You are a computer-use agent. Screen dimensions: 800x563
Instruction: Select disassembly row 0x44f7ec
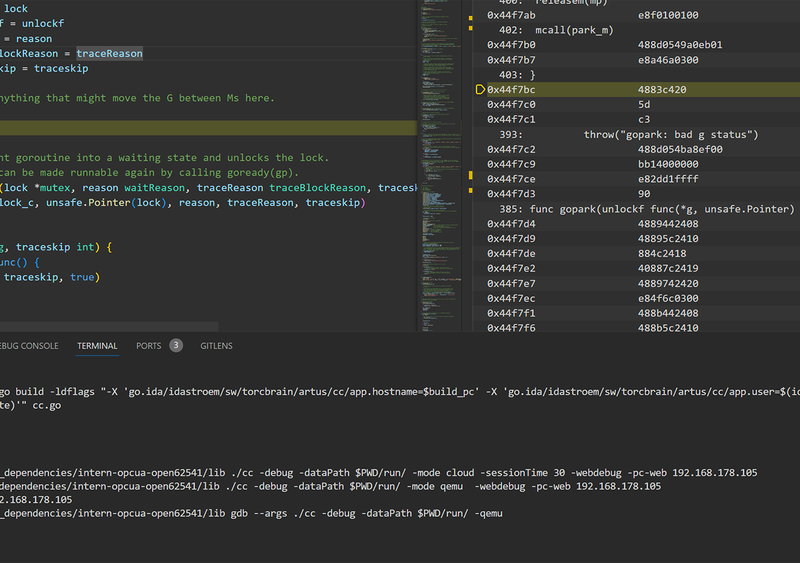(636, 298)
